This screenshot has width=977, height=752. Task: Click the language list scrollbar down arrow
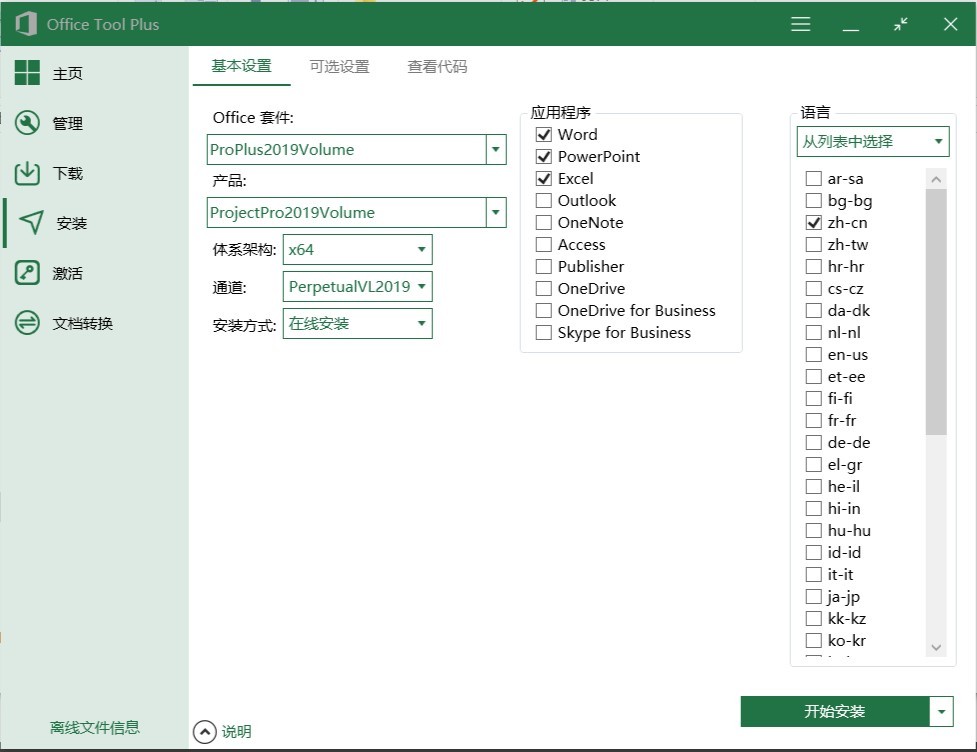[x=936, y=648]
